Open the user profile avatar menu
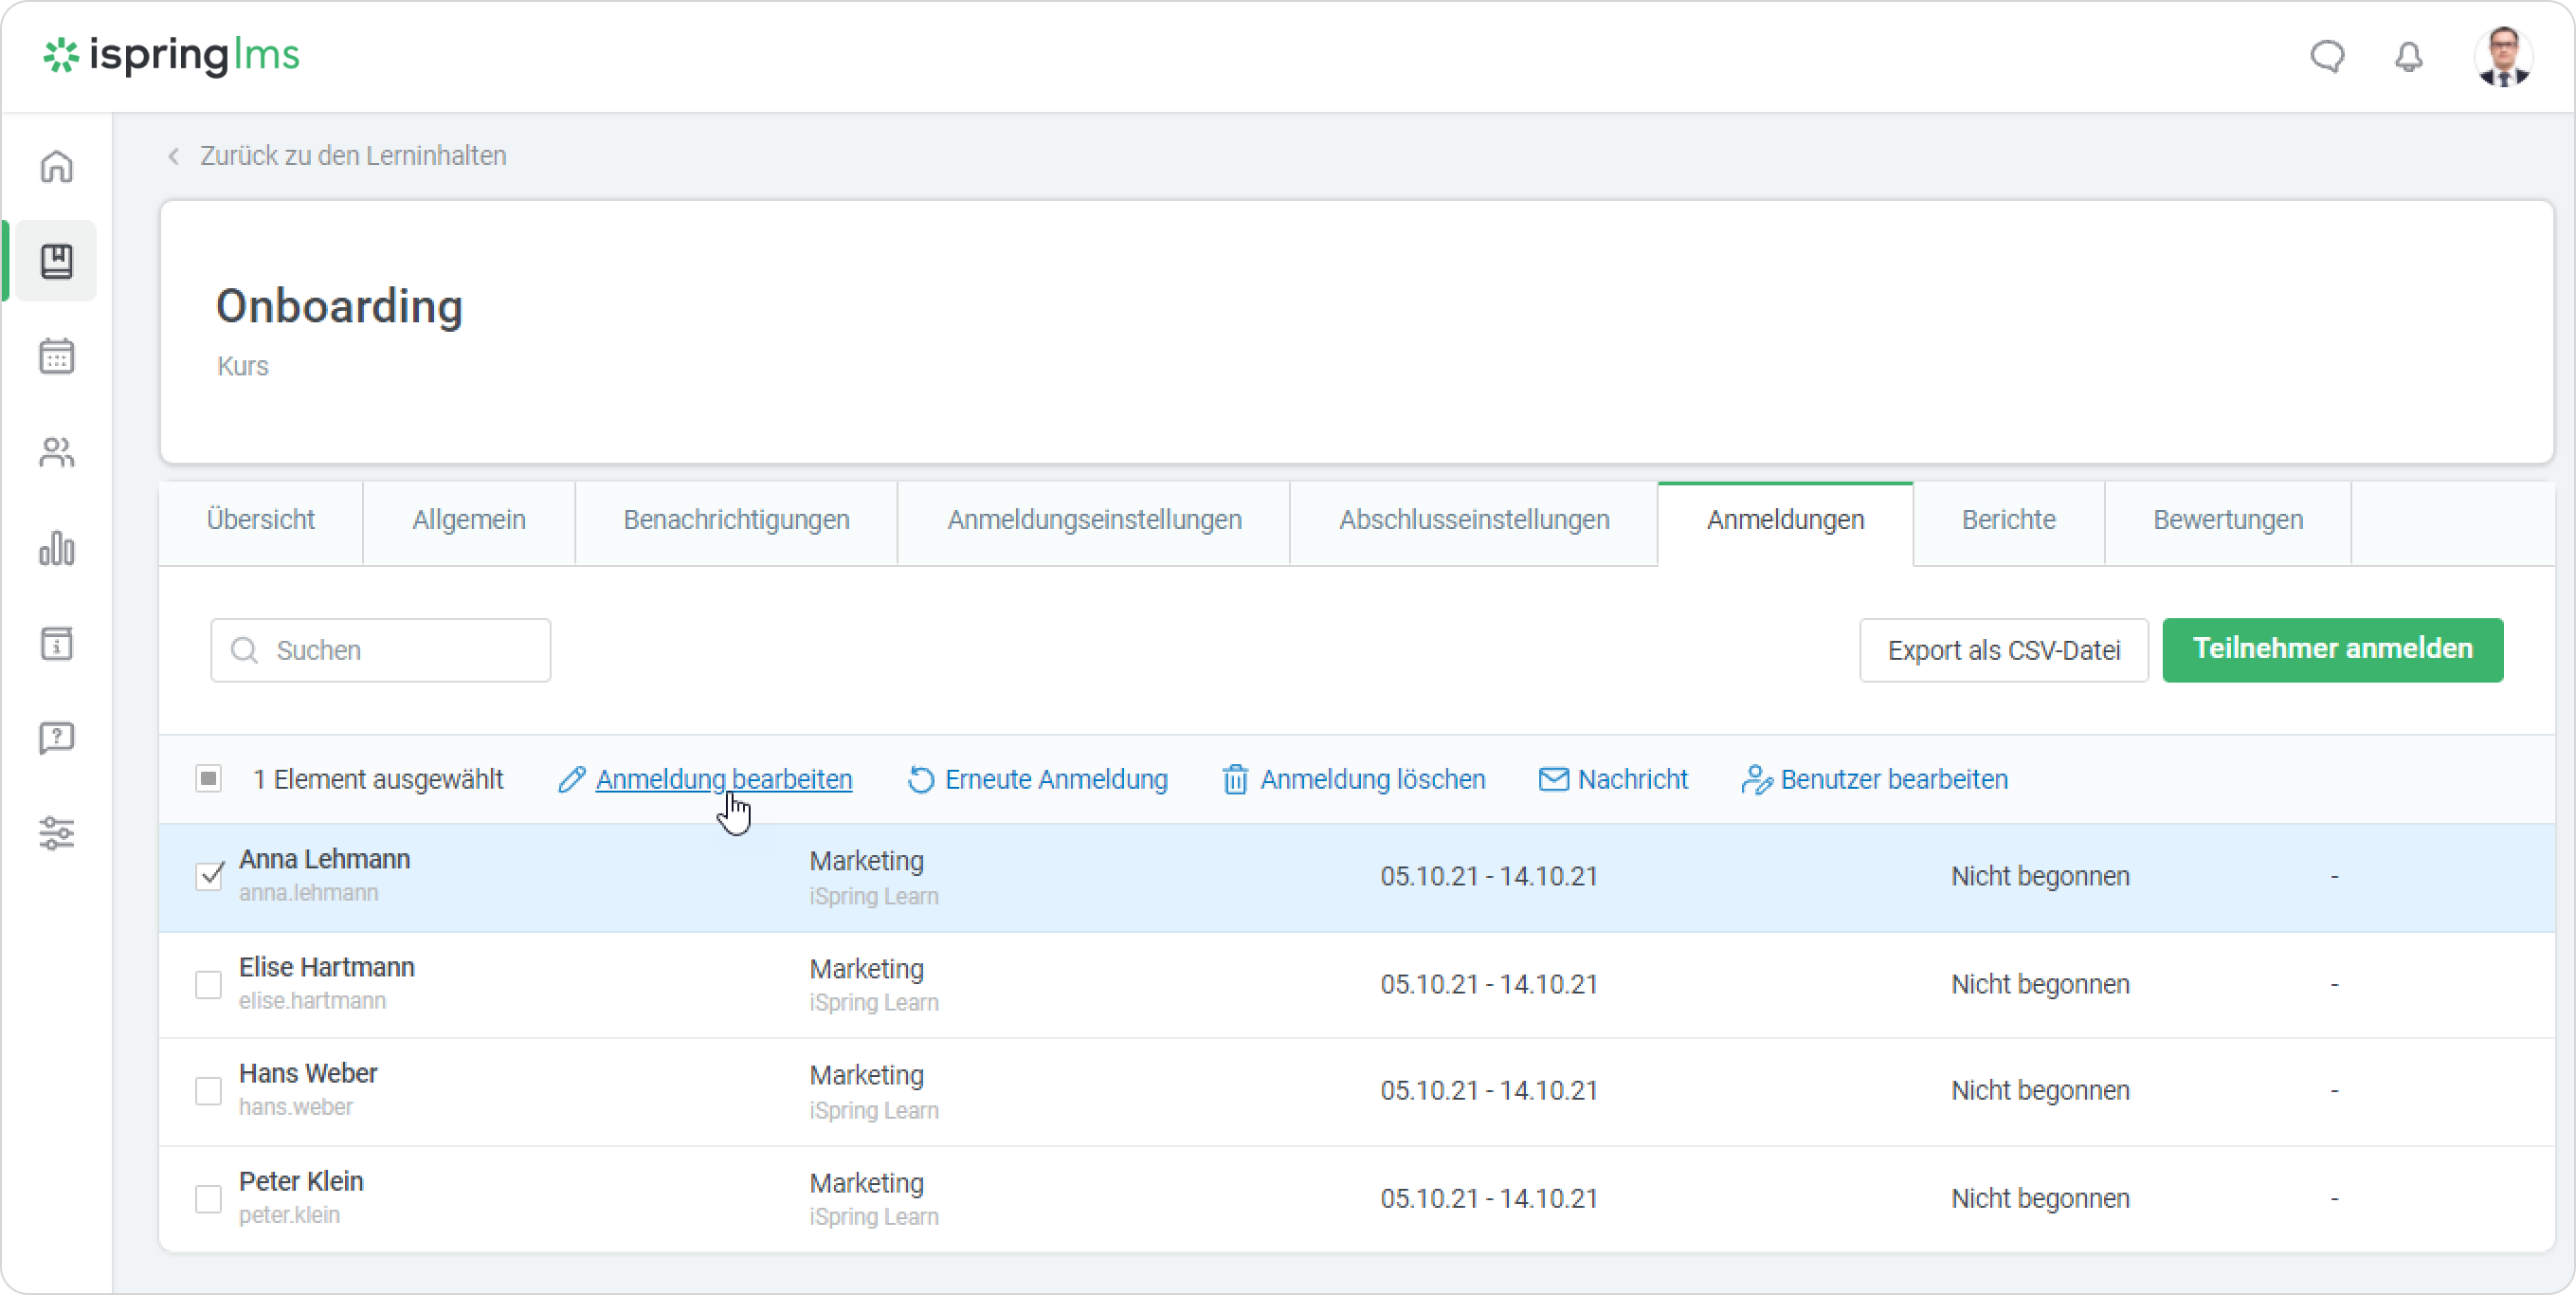Screen dimensions: 2576x1295 2503,57
